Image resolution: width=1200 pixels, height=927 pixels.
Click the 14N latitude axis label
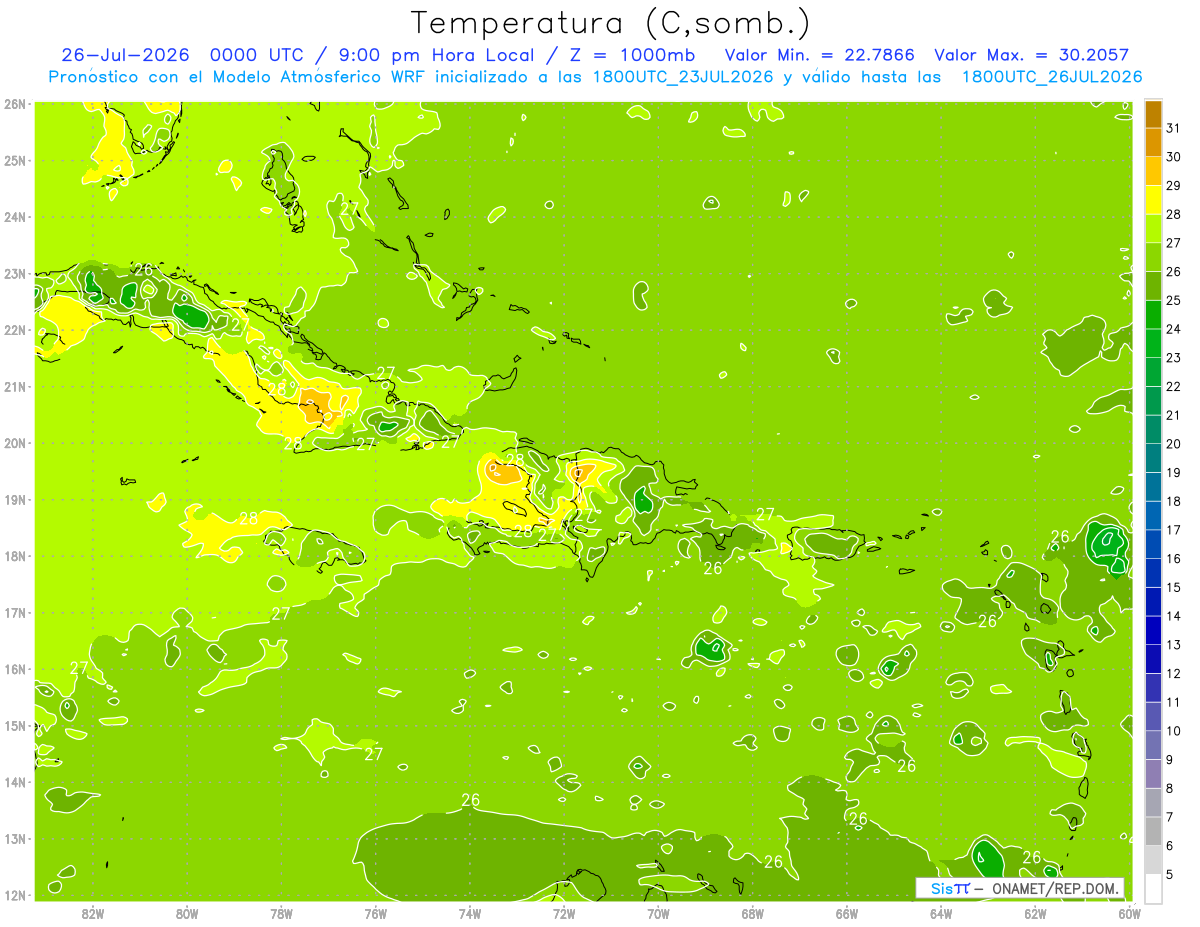15,782
